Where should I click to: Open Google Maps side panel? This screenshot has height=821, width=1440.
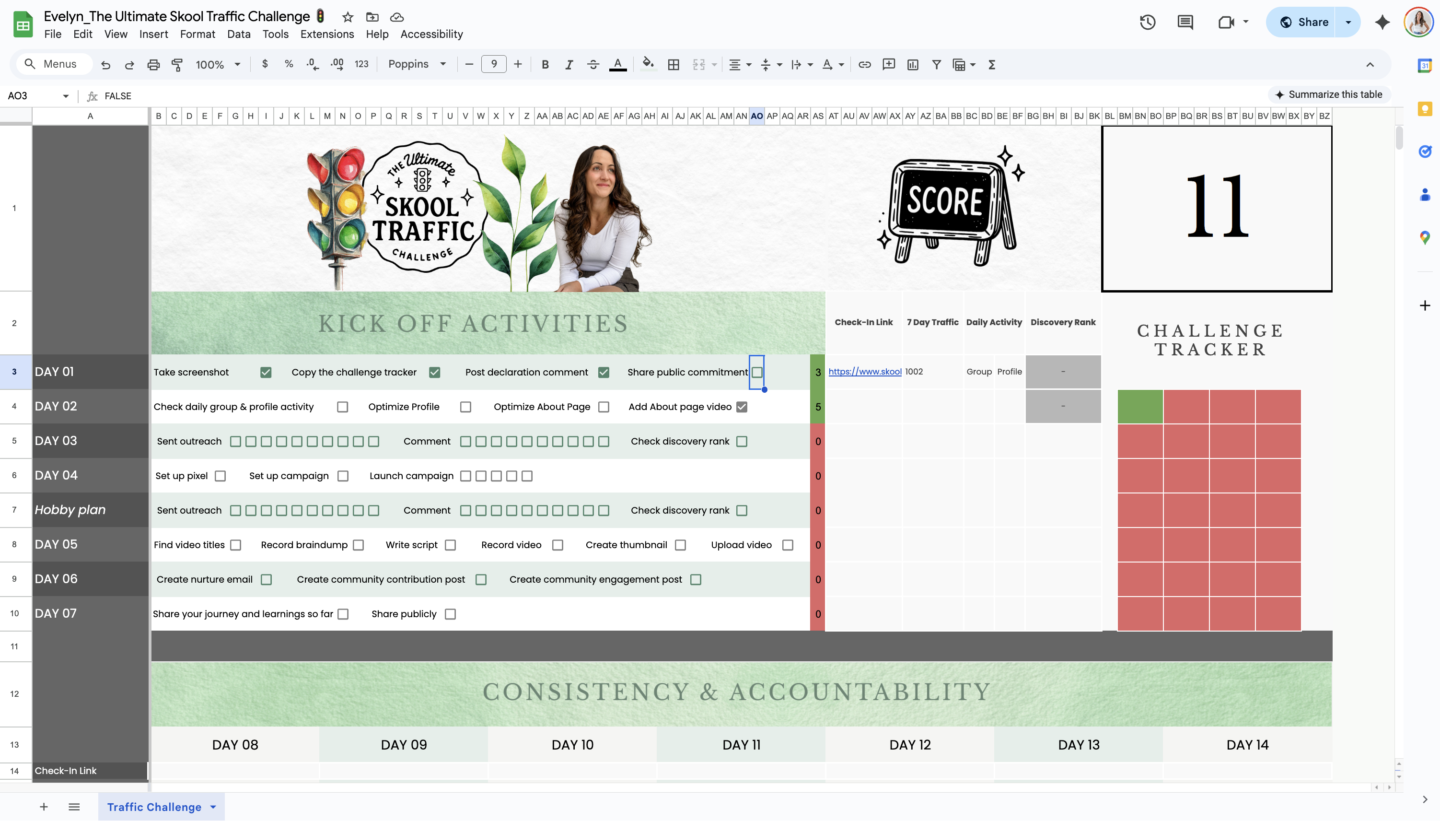pyautogui.click(x=1425, y=237)
